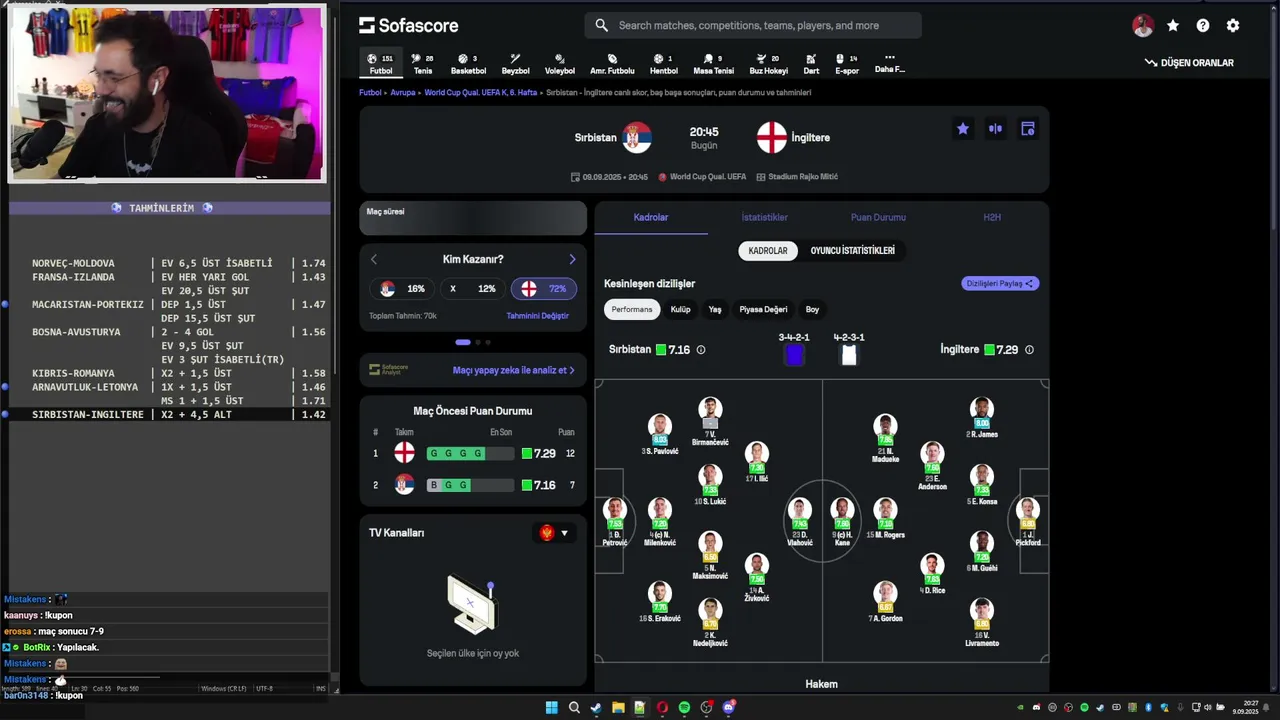Open TV Kanalları country dropdown
This screenshot has height=720, width=1280.
pyautogui.click(x=554, y=533)
